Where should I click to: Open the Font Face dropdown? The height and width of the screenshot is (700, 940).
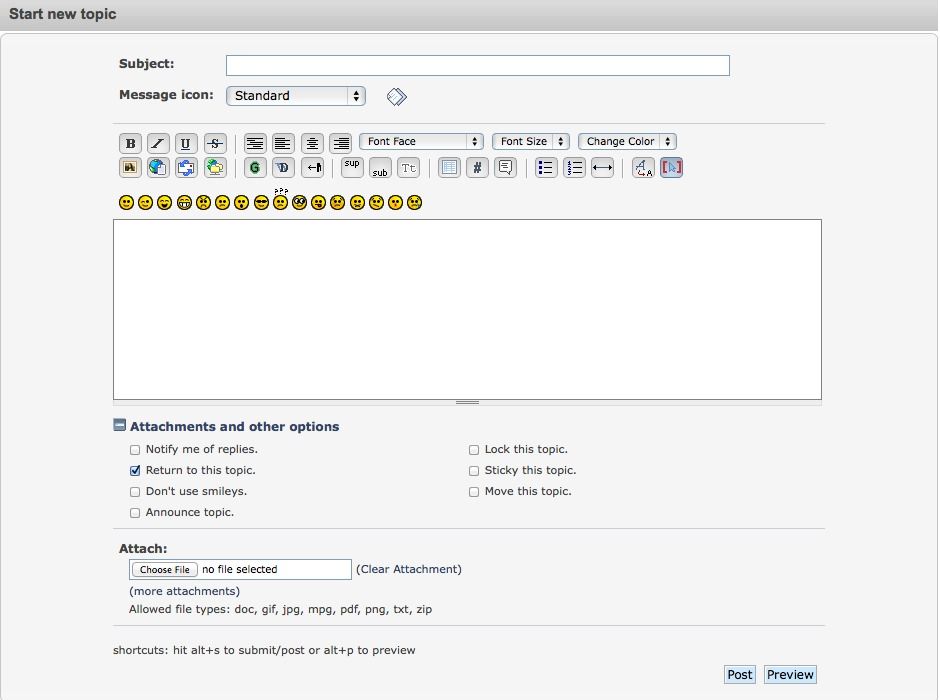421,142
